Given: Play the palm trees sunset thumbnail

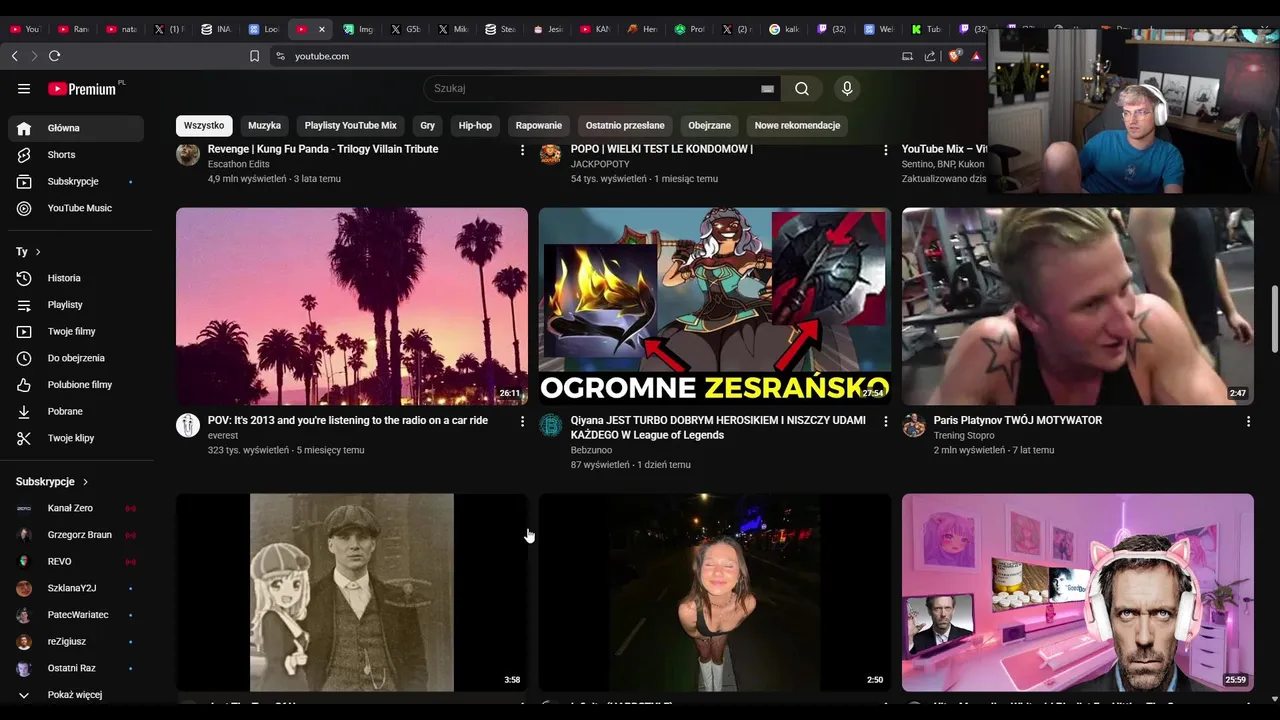Looking at the screenshot, I should coord(352,306).
